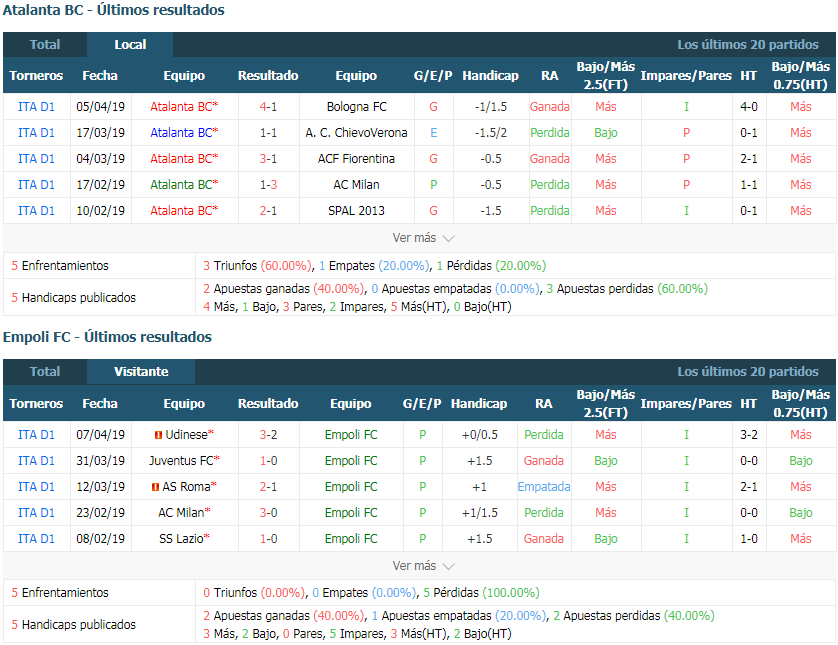Screen dimensions: 838x645
Task: Click handicap +1/1.5 in the 23/02/19 row
Action: click(x=480, y=513)
